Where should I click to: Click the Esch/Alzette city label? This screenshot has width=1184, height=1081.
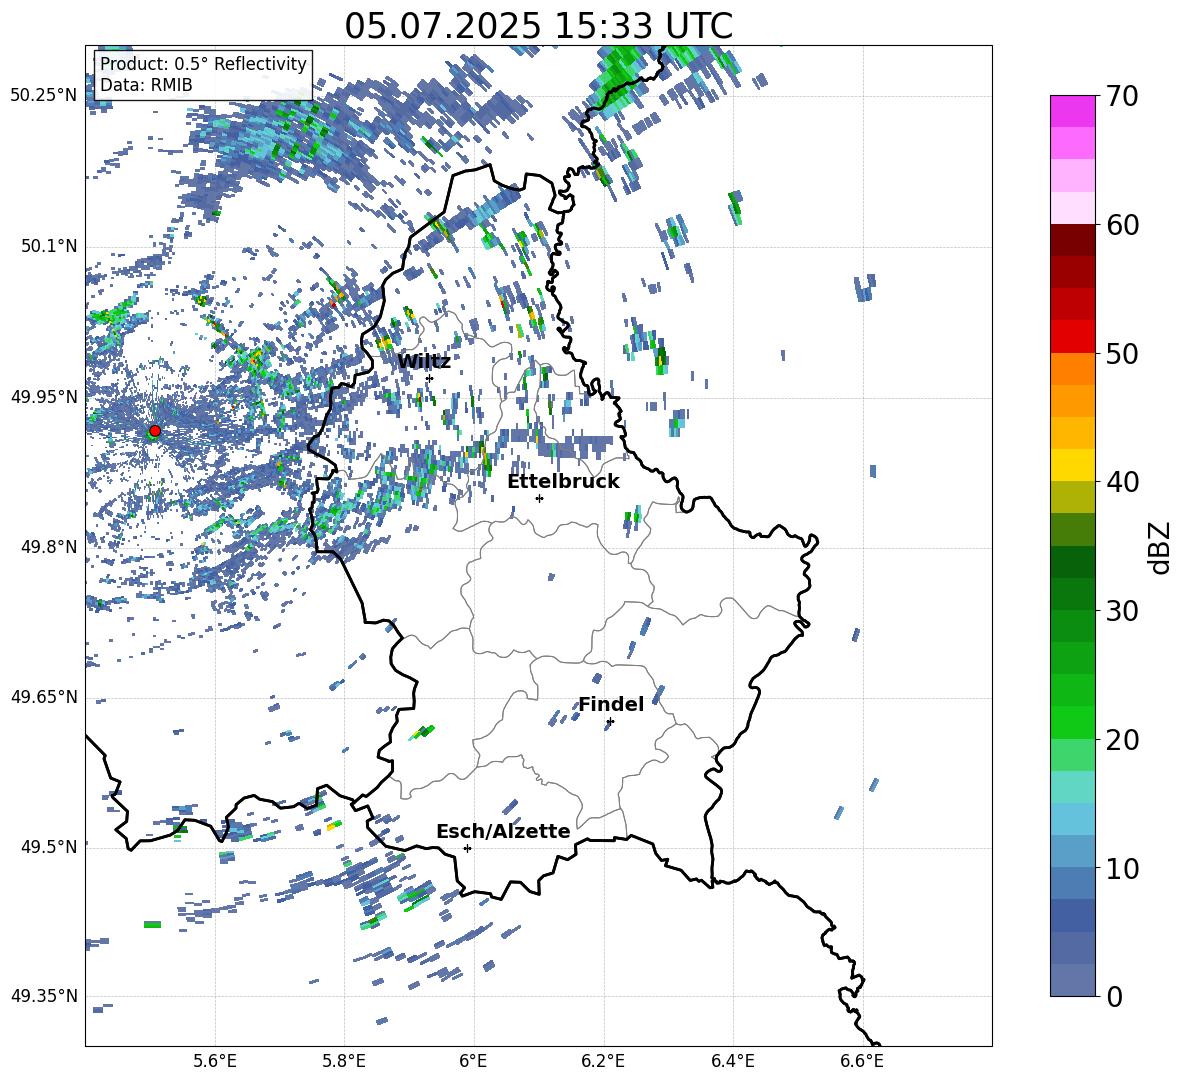pyautogui.click(x=503, y=831)
